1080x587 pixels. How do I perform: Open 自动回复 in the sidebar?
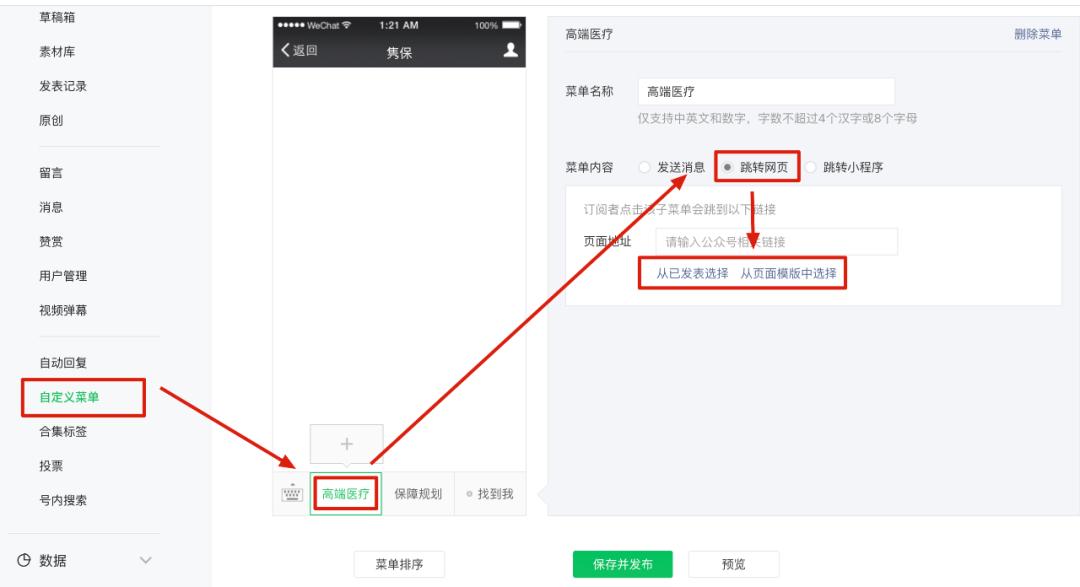coord(64,363)
